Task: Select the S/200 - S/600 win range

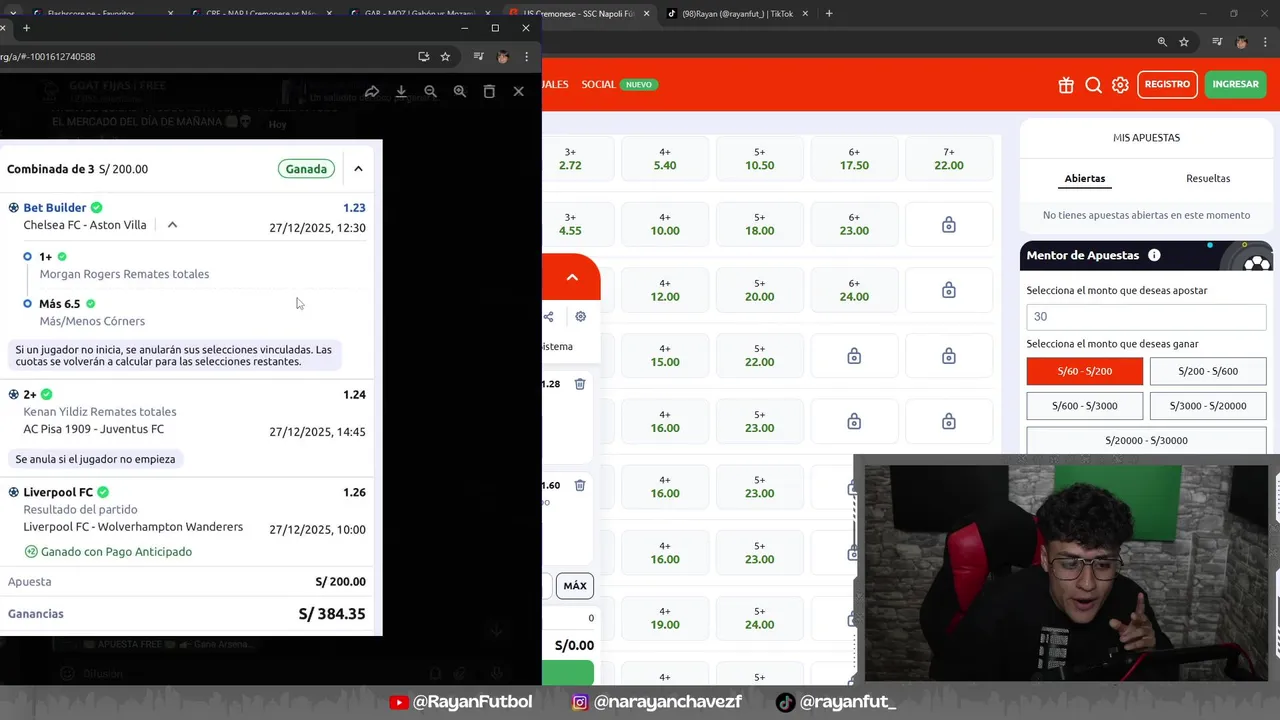Action: pyautogui.click(x=1208, y=371)
